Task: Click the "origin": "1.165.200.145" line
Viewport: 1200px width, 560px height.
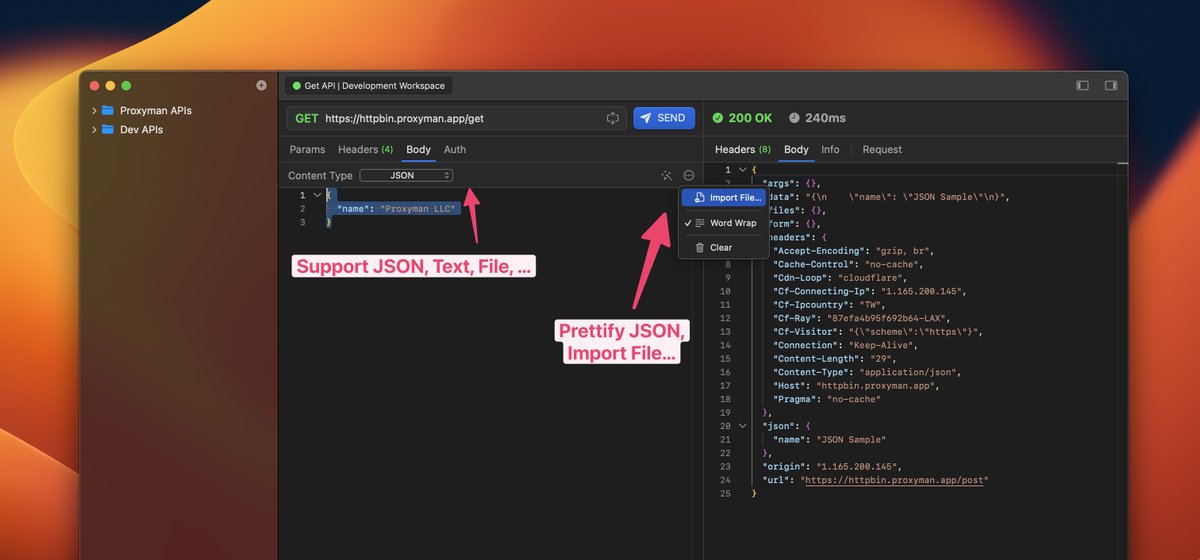Action: (x=831, y=466)
